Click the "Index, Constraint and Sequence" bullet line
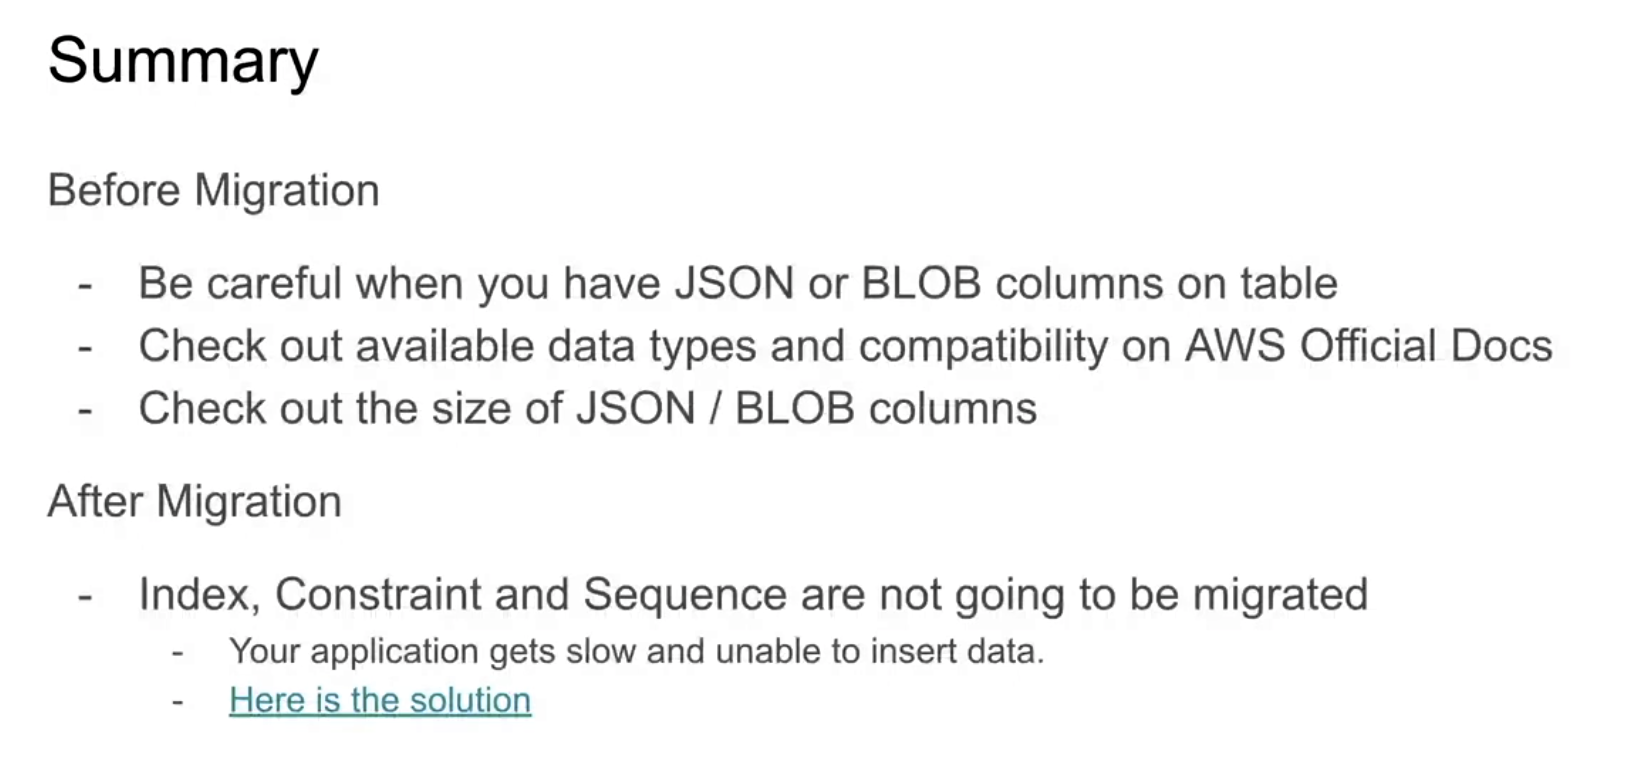 pyautogui.click(x=753, y=594)
